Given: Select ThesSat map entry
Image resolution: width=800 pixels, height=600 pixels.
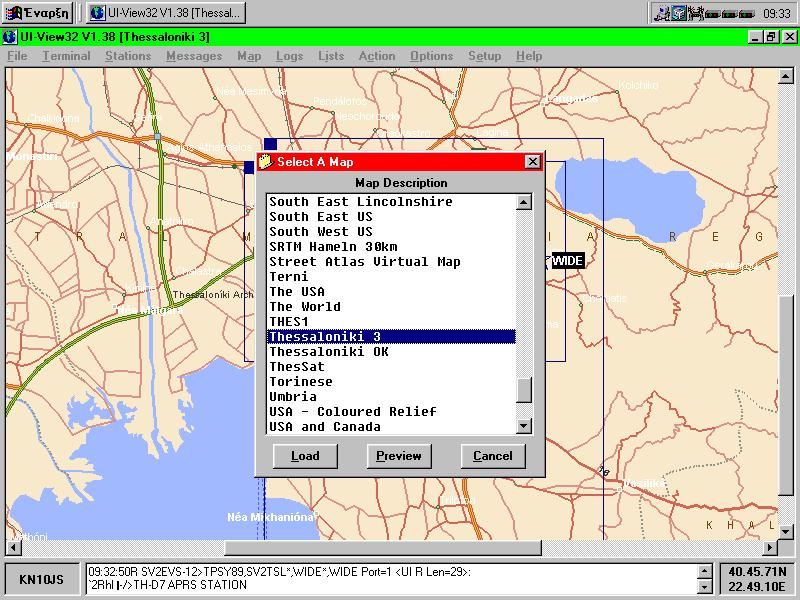Looking at the screenshot, I should (391, 366).
